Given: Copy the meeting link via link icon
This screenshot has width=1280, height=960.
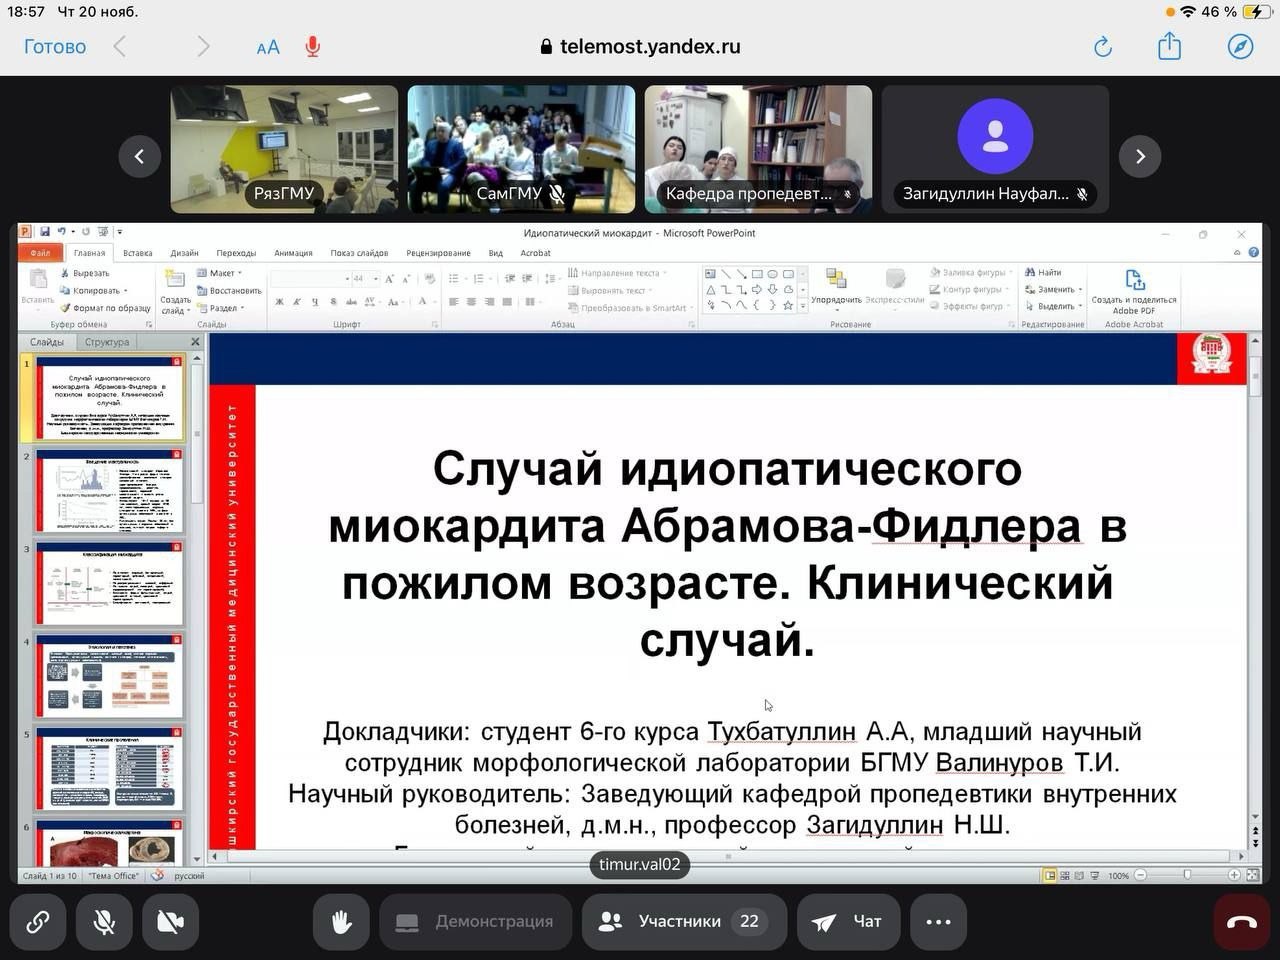Looking at the screenshot, I should [x=38, y=921].
